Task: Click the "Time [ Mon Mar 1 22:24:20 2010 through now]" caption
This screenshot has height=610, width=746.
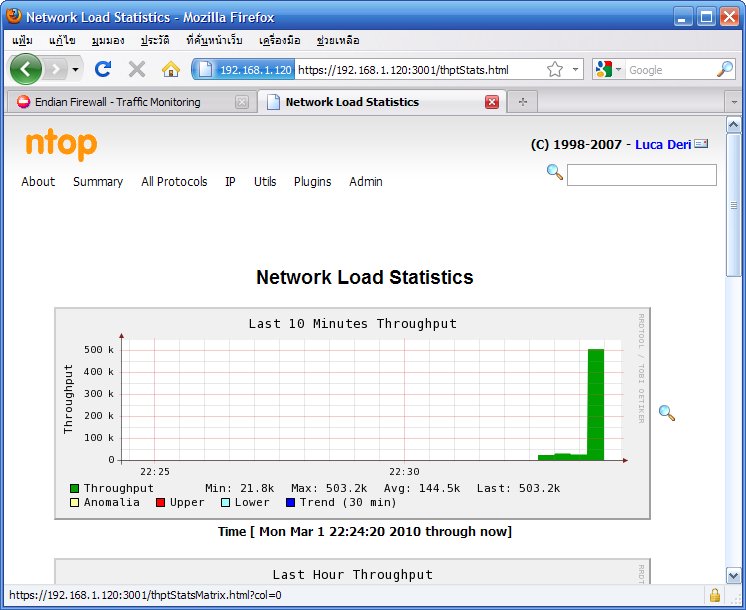Action: click(365, 531)
